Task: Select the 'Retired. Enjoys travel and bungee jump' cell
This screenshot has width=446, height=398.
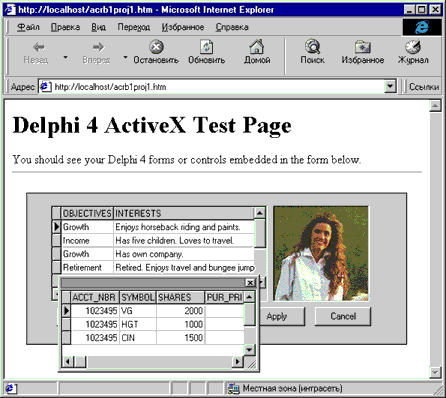Action: (x=184, y=267)
